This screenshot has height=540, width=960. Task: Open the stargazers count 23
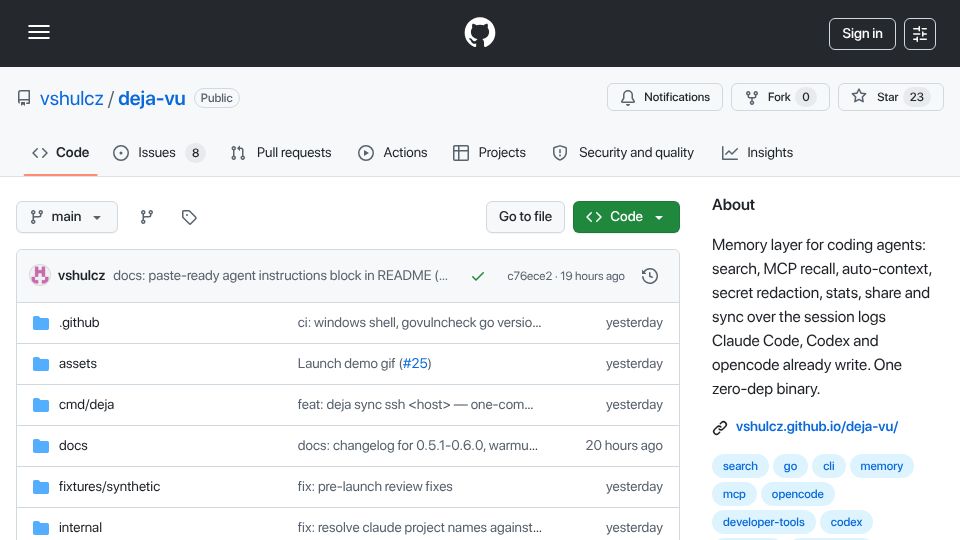point(917,97)
